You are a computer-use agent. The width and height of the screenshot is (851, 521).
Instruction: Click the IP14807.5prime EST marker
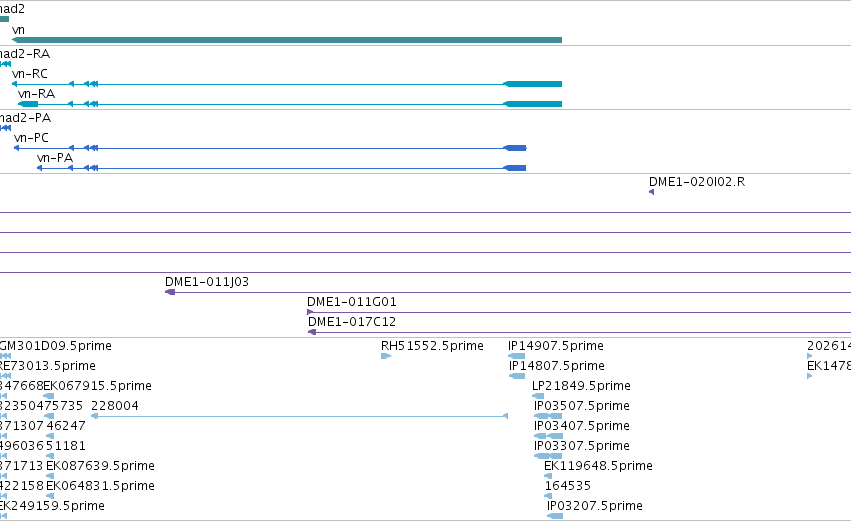[x=517, y=376]
